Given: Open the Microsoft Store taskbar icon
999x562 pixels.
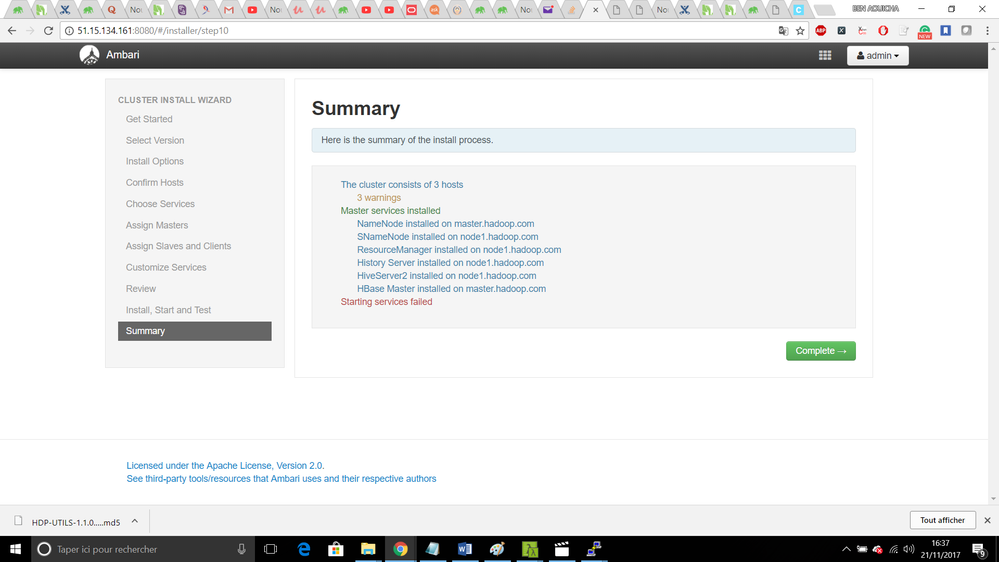Looking at the screenshot, I should click(336, 549).
